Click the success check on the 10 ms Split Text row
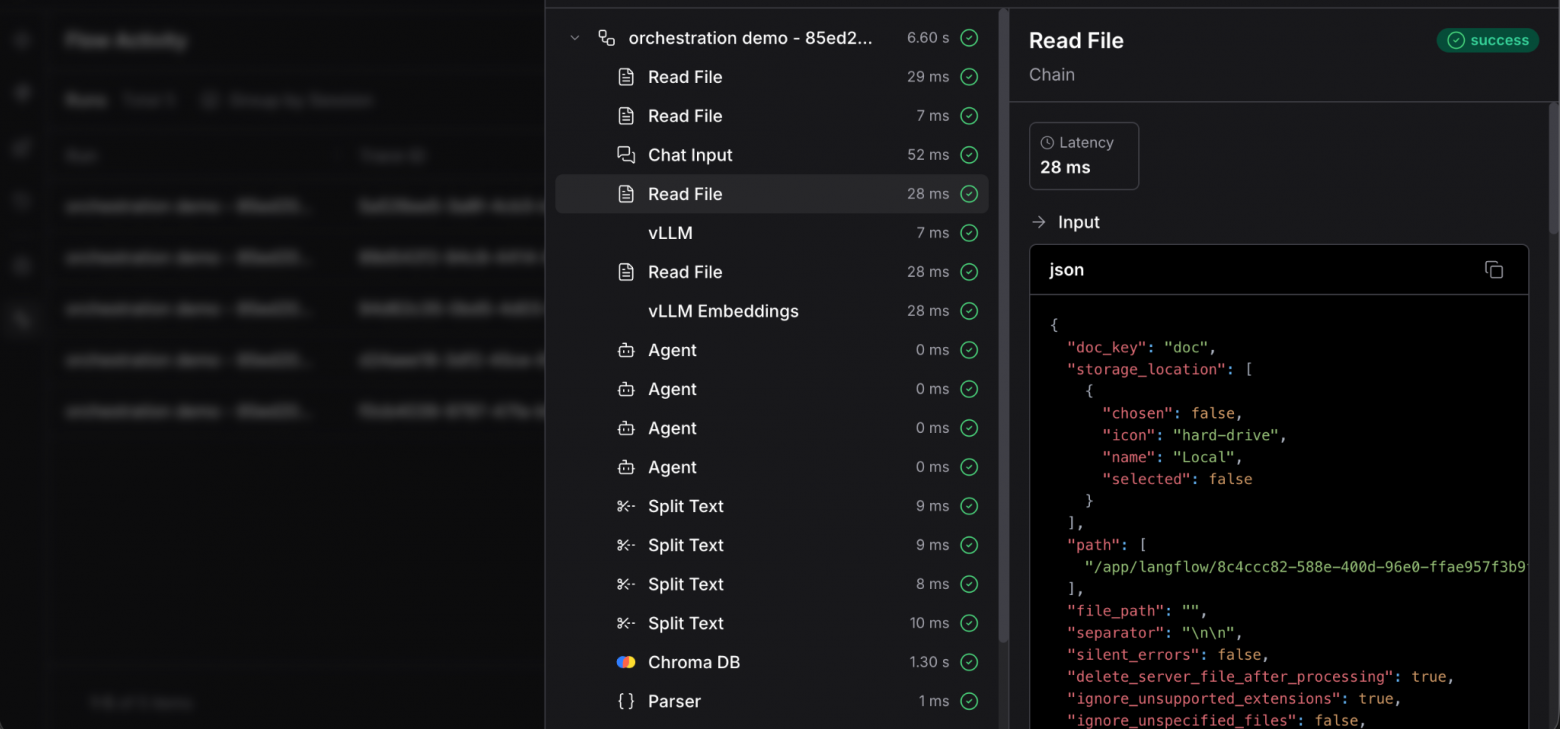 point(969,623)
